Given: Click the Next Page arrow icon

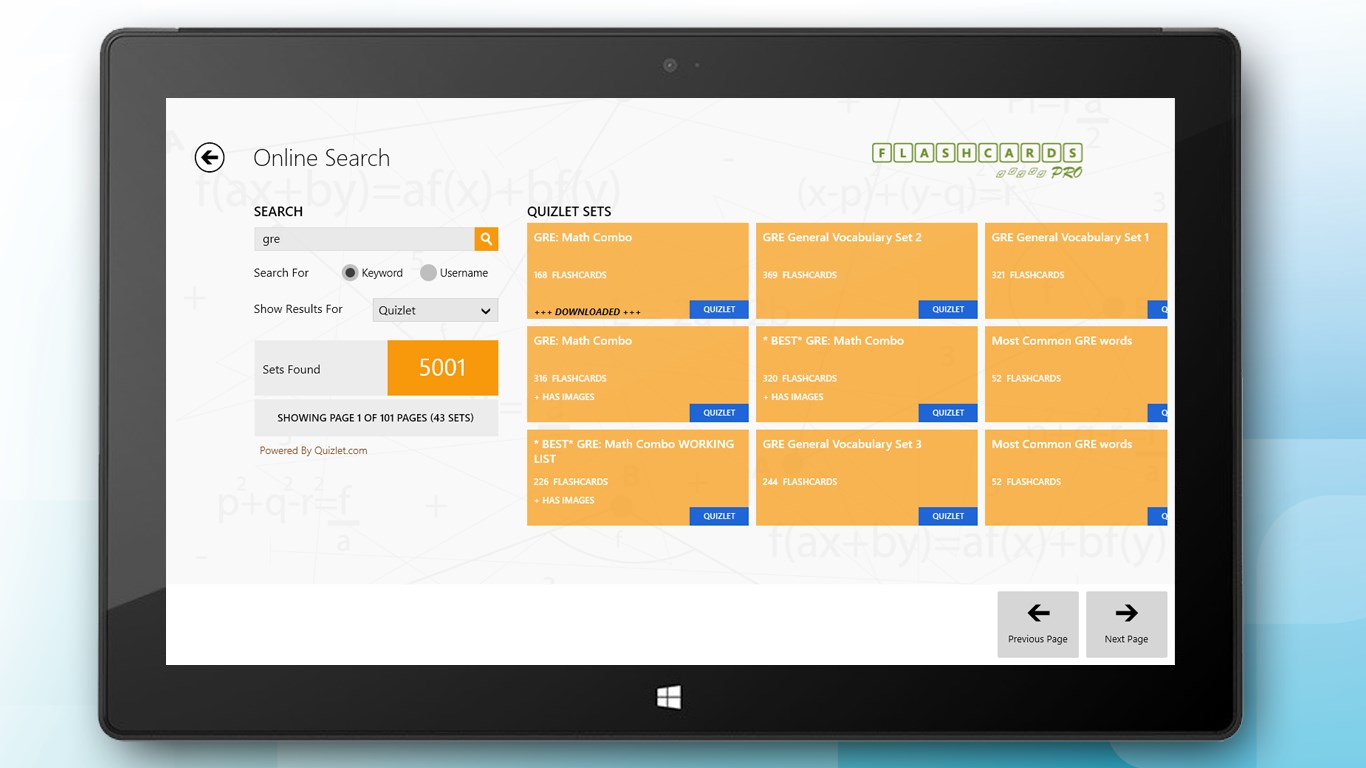Looking at the screenshot, I should coord(1126,611).
